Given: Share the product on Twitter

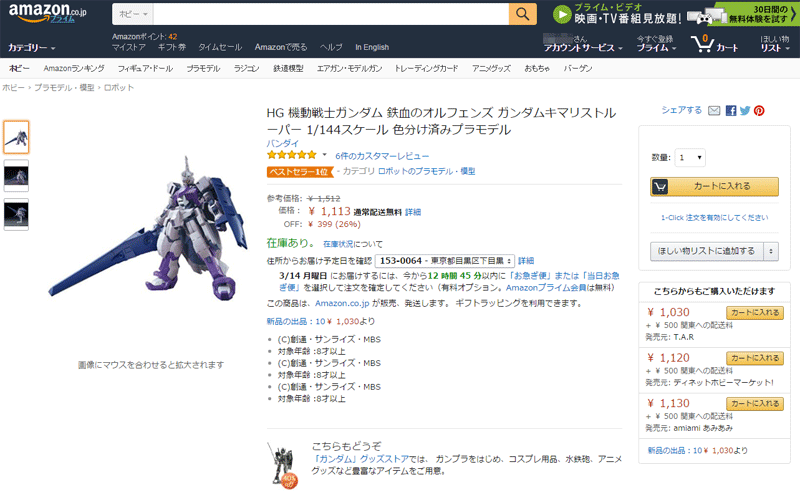Looking at the screenshot, I should point(745,111).
